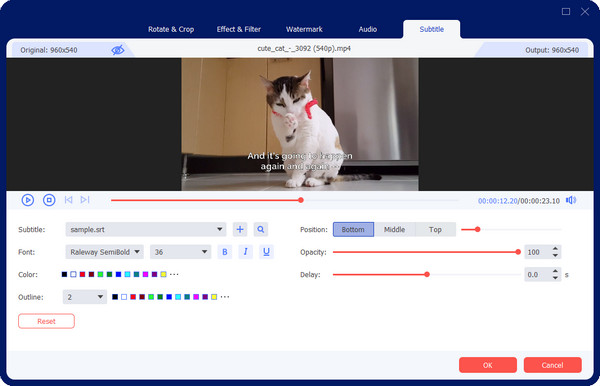Open the font size 36 dropdown
Screen dimensions: 600x386
click(181, 252)
